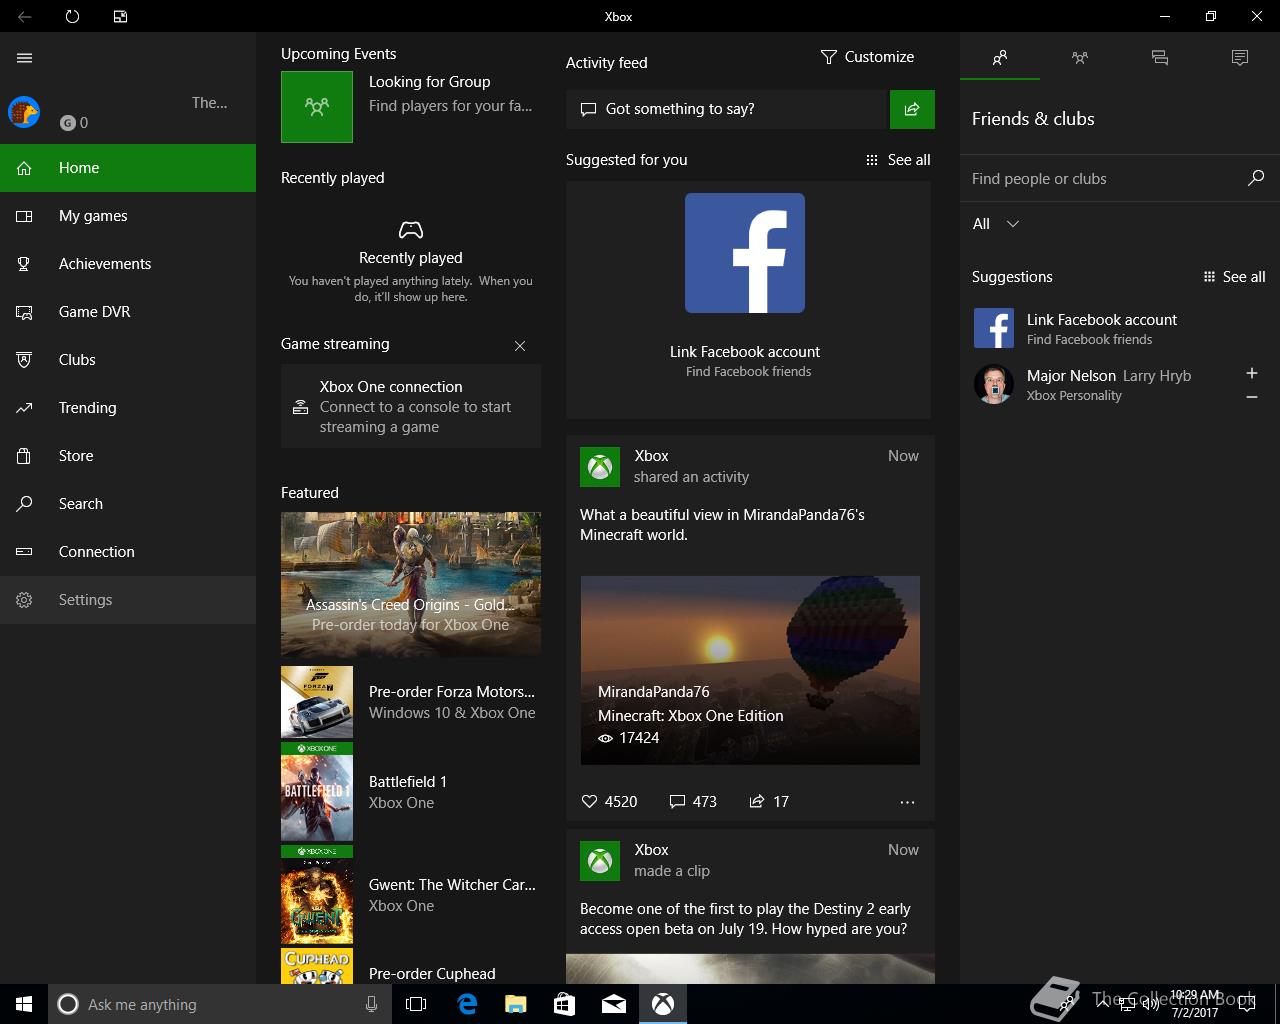Share the Minecraft post (17)
Viewport: 1280px width, 1024px height.
click(x=769, y=802)
